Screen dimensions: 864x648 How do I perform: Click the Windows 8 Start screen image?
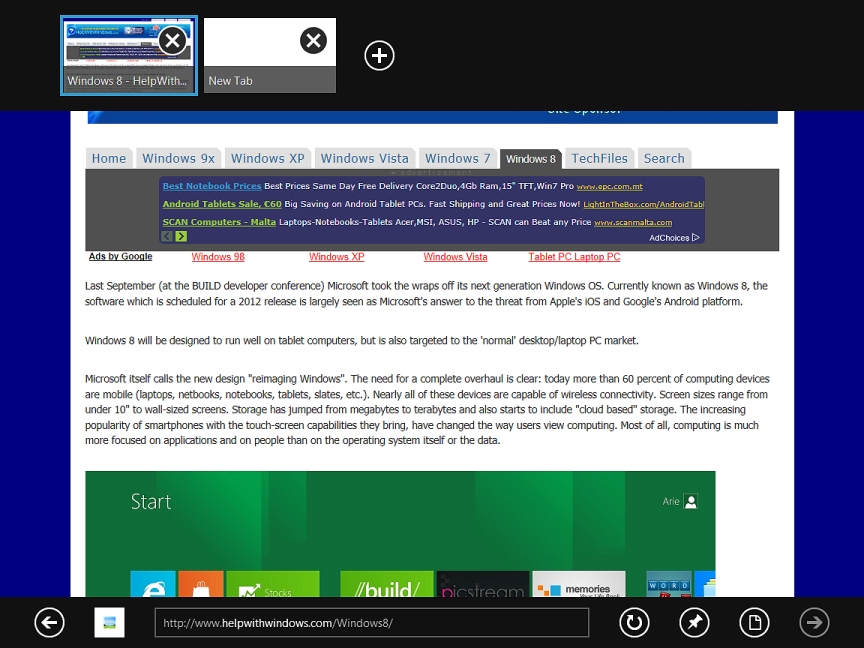(401, 534)
